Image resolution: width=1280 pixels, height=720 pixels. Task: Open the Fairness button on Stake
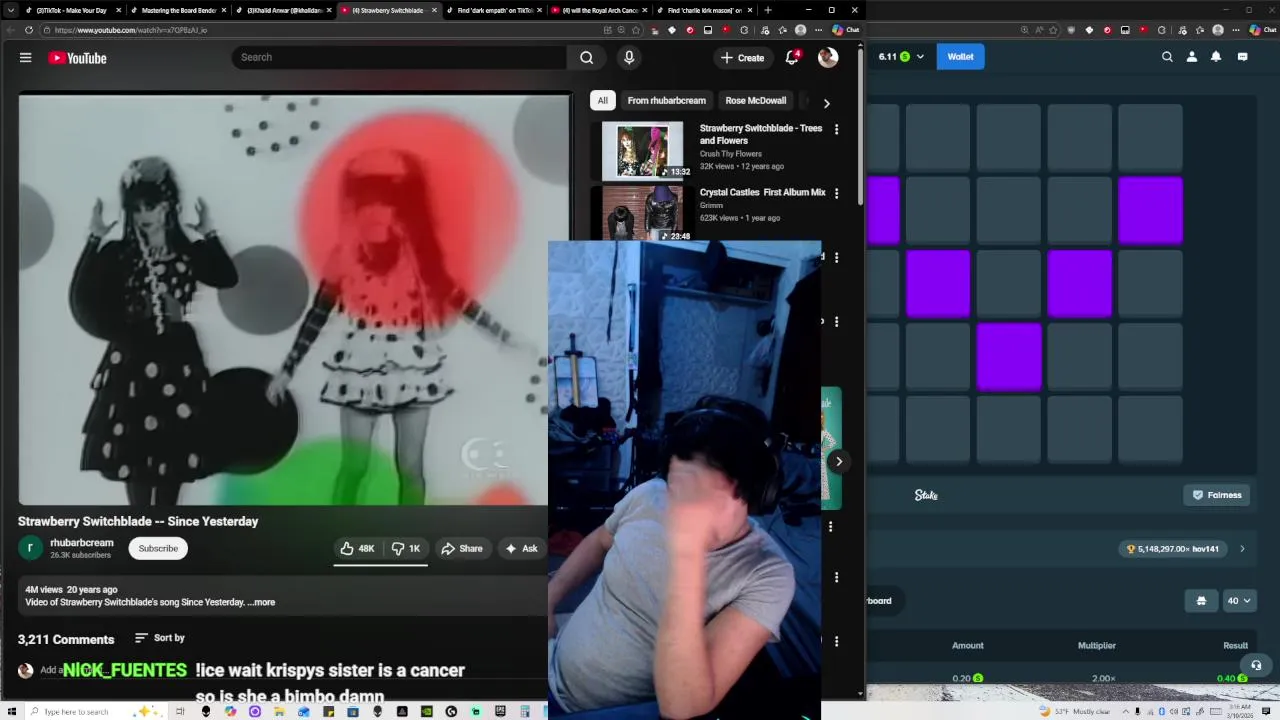(x=1217, y=495)
